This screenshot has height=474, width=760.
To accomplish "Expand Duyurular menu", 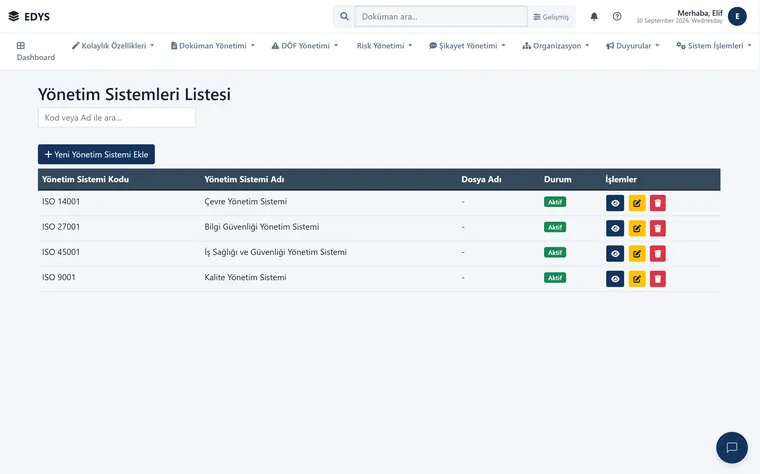I will (633, 46).
